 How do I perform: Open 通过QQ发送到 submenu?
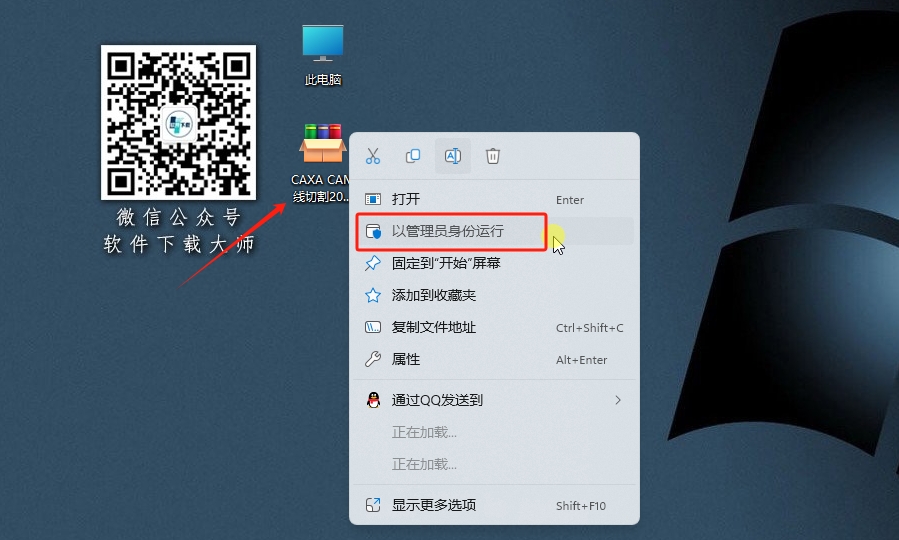pos(494,400)
